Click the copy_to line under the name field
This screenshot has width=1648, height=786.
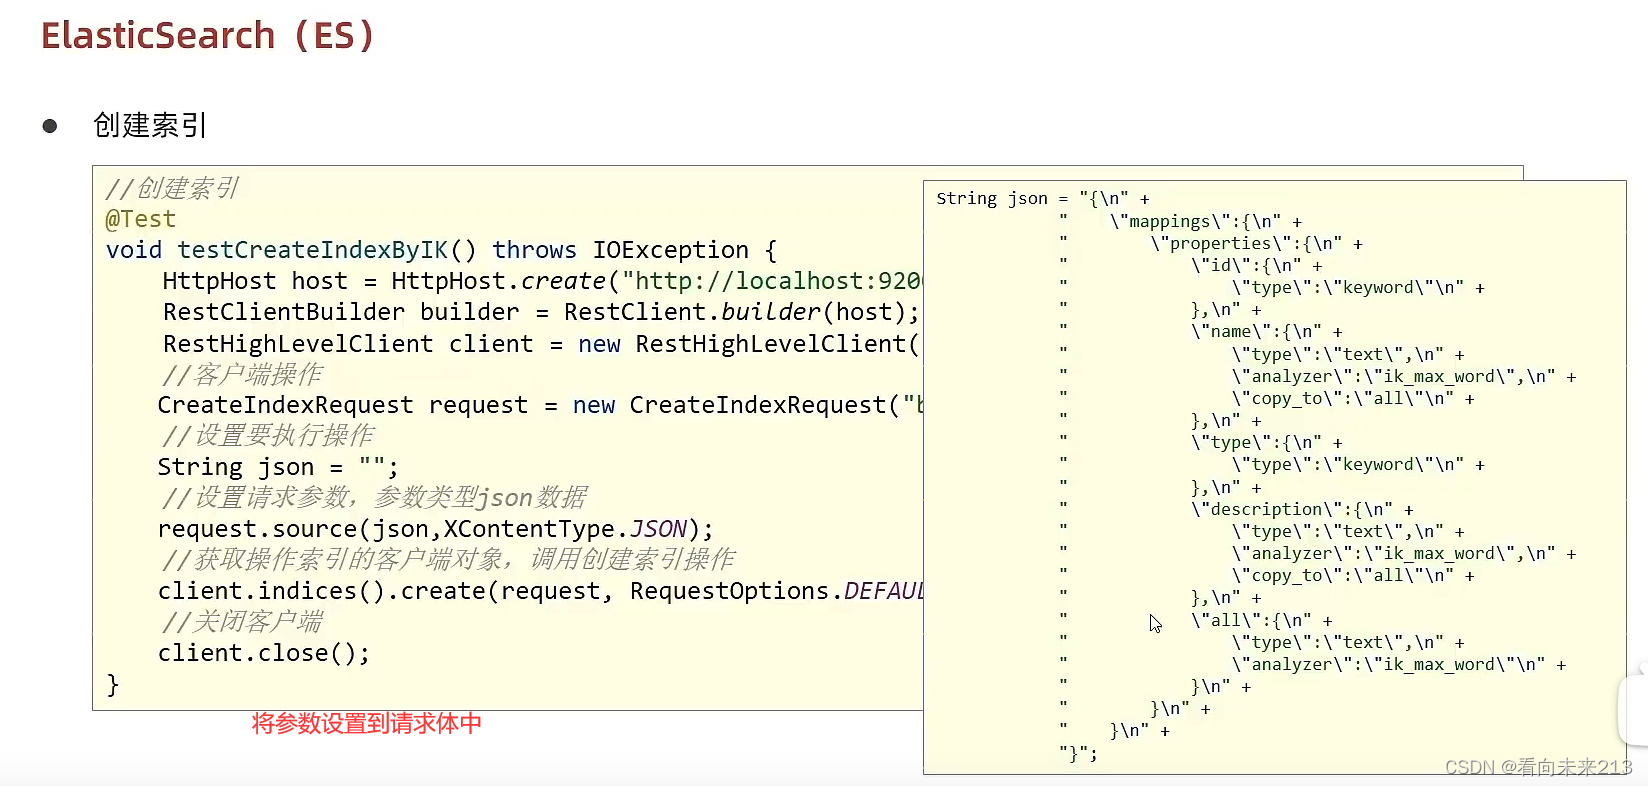click(x=1353, y=399)
